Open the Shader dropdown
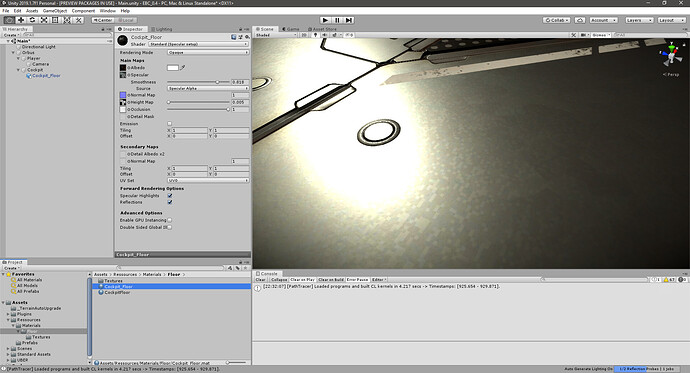 [198, 44]
